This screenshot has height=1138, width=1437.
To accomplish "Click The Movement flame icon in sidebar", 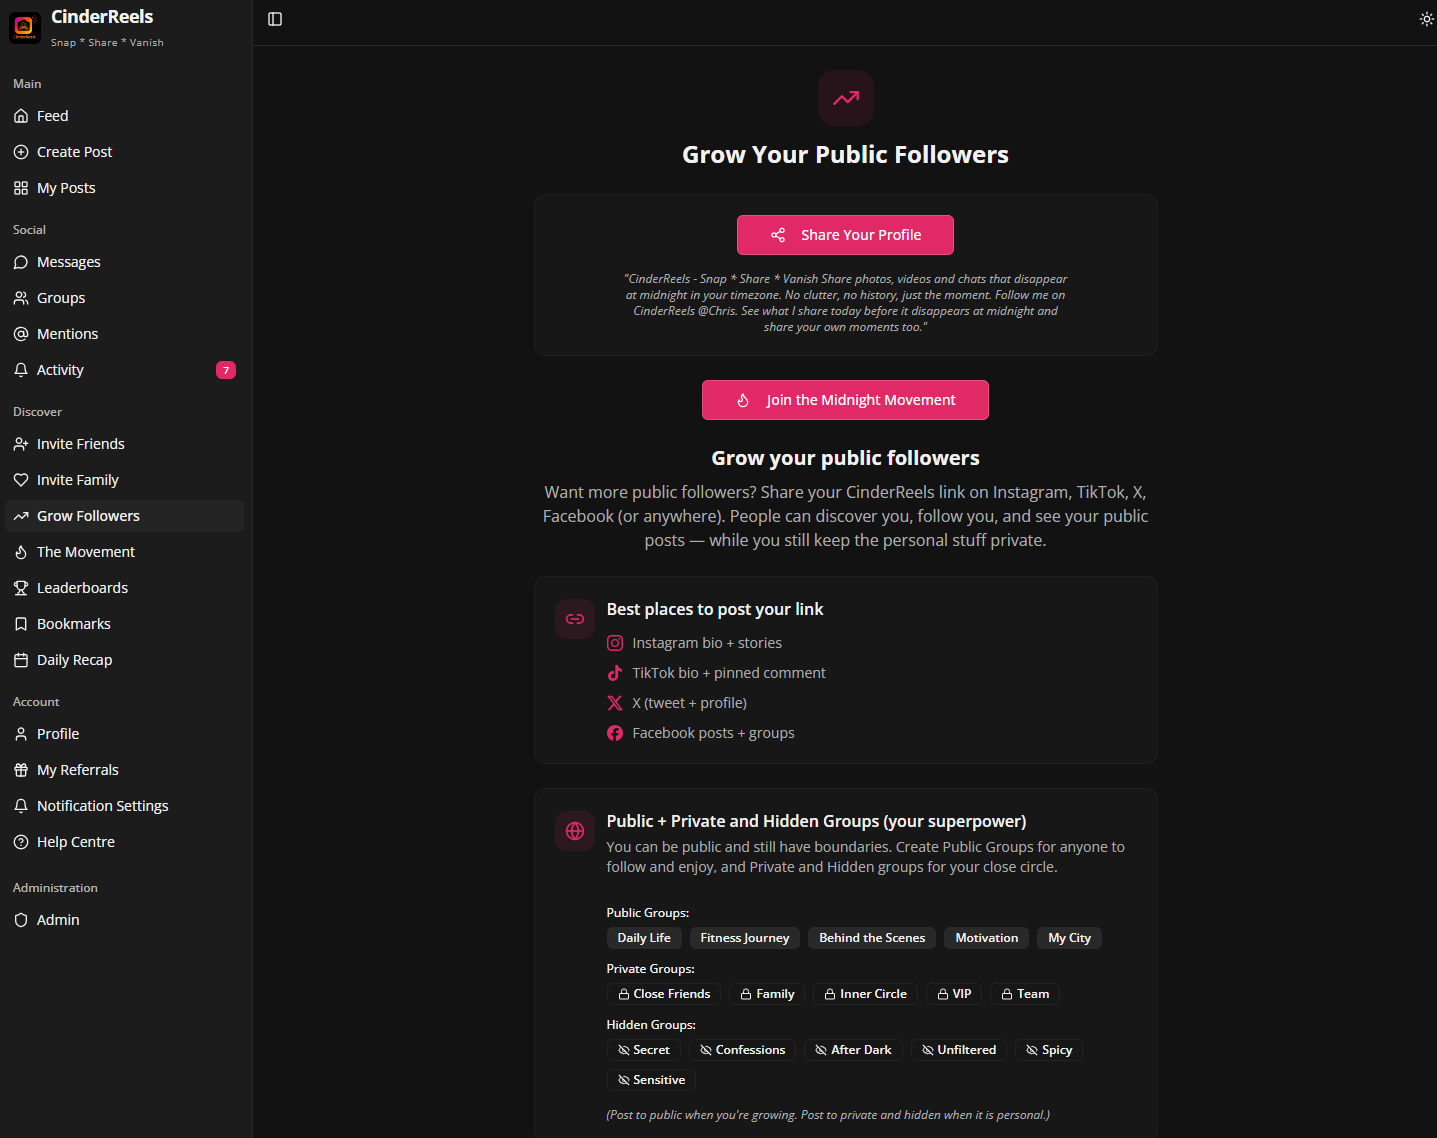I will 21,552.
